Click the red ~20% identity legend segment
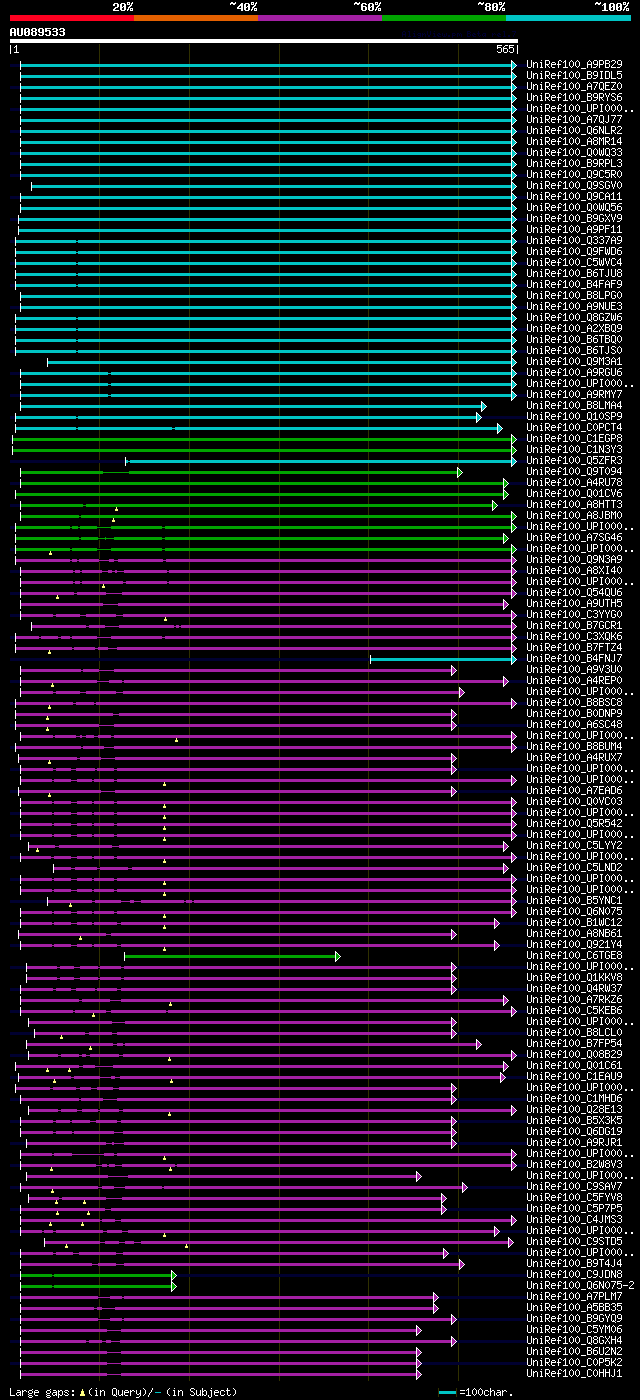This screenshot has height=1400, width=640. [72, 17]
